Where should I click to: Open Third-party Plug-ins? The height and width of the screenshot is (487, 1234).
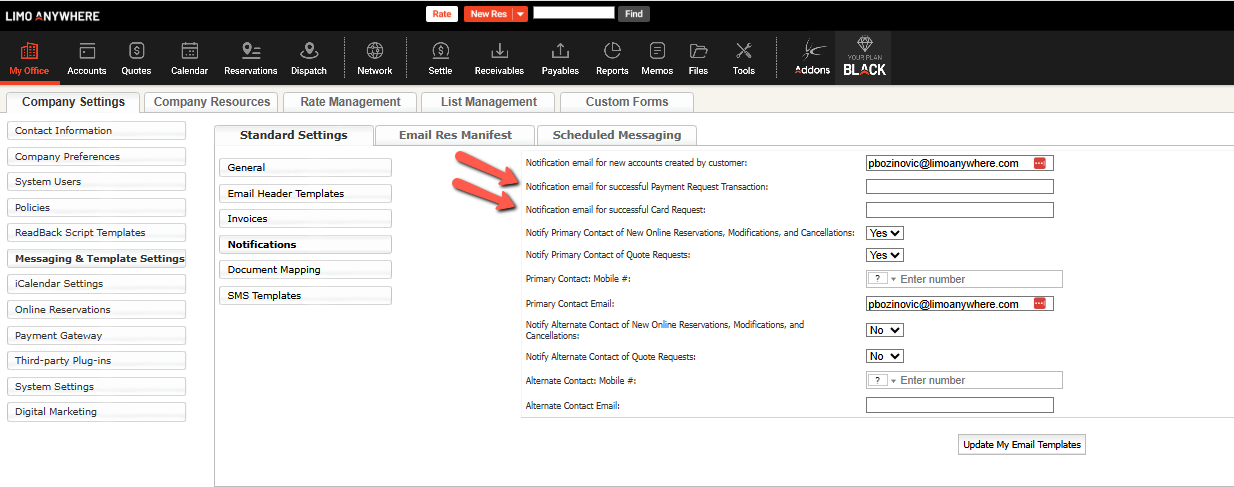click(96, 361)
